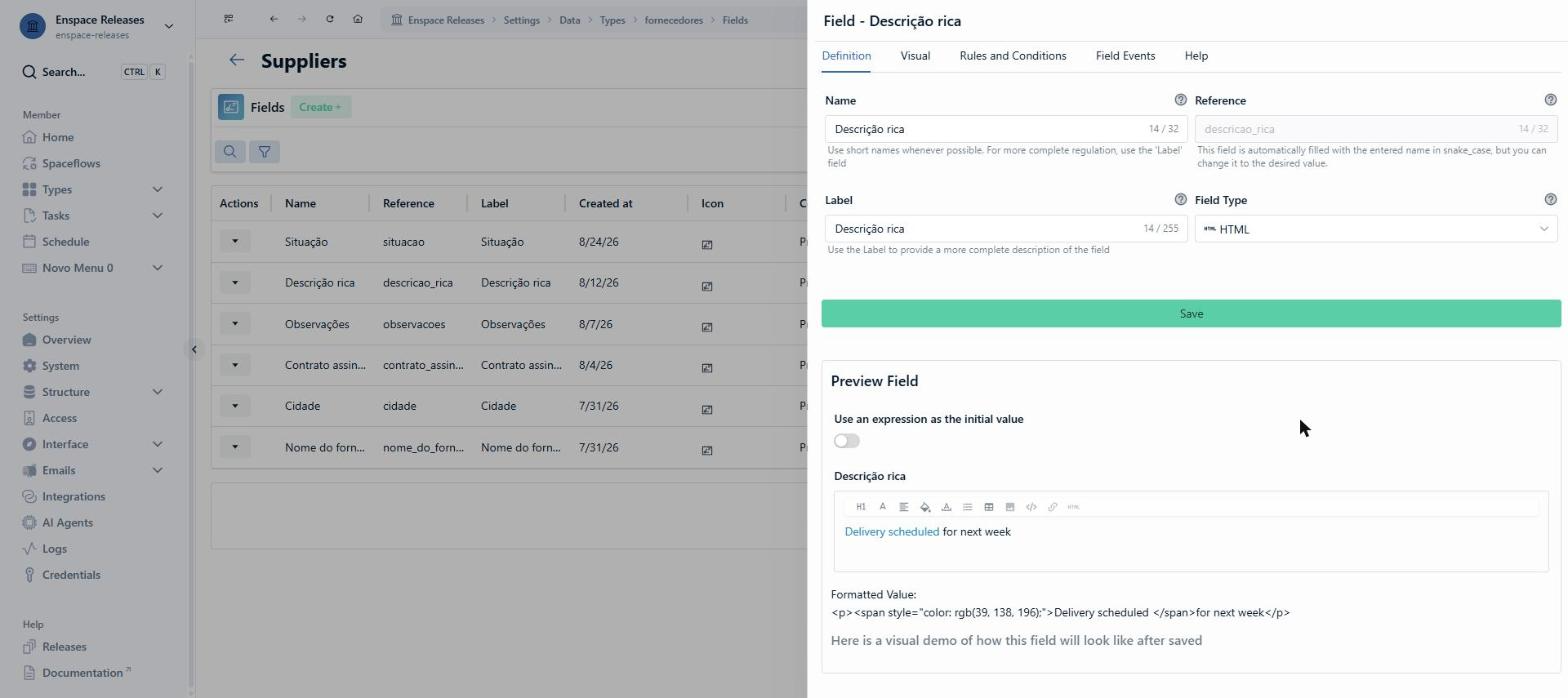The height and width of the screenshot is (698, 1568).
Task: Open Releases in Help section
Action: click(64, 647)
